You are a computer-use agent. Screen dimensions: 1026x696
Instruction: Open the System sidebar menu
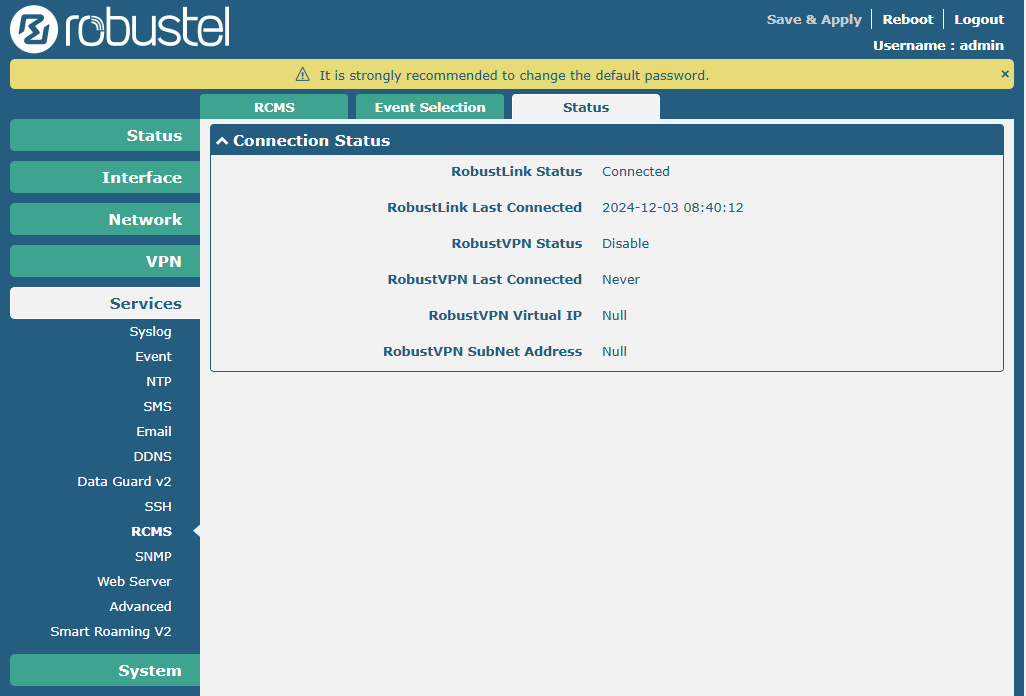(x=105, y=670)
